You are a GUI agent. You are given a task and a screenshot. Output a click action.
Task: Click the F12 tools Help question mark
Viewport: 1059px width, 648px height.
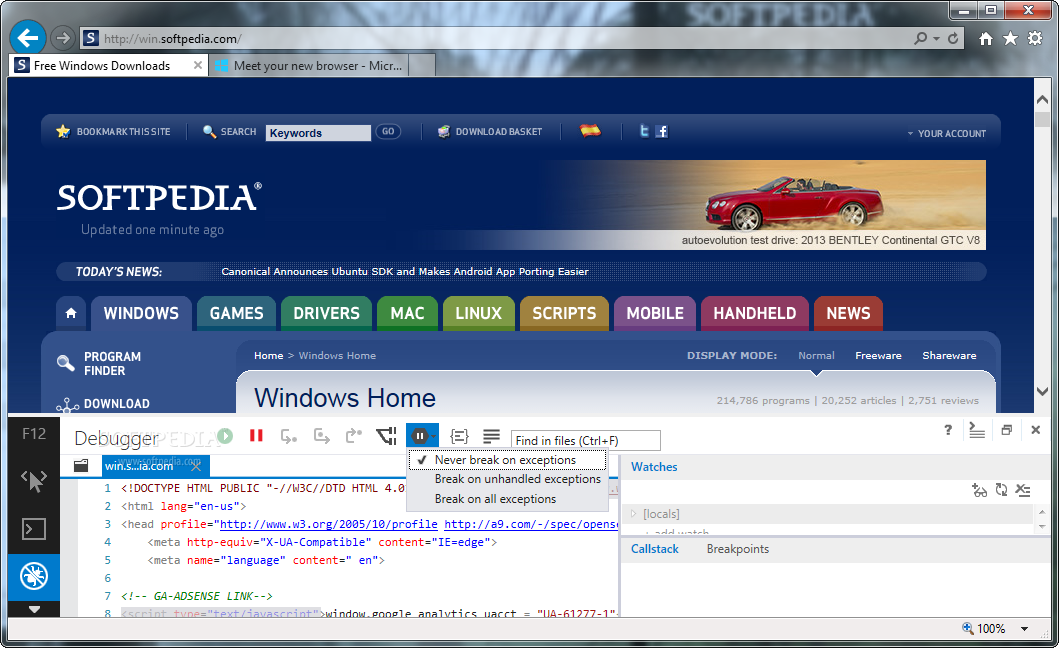click(x=948, y=430)
